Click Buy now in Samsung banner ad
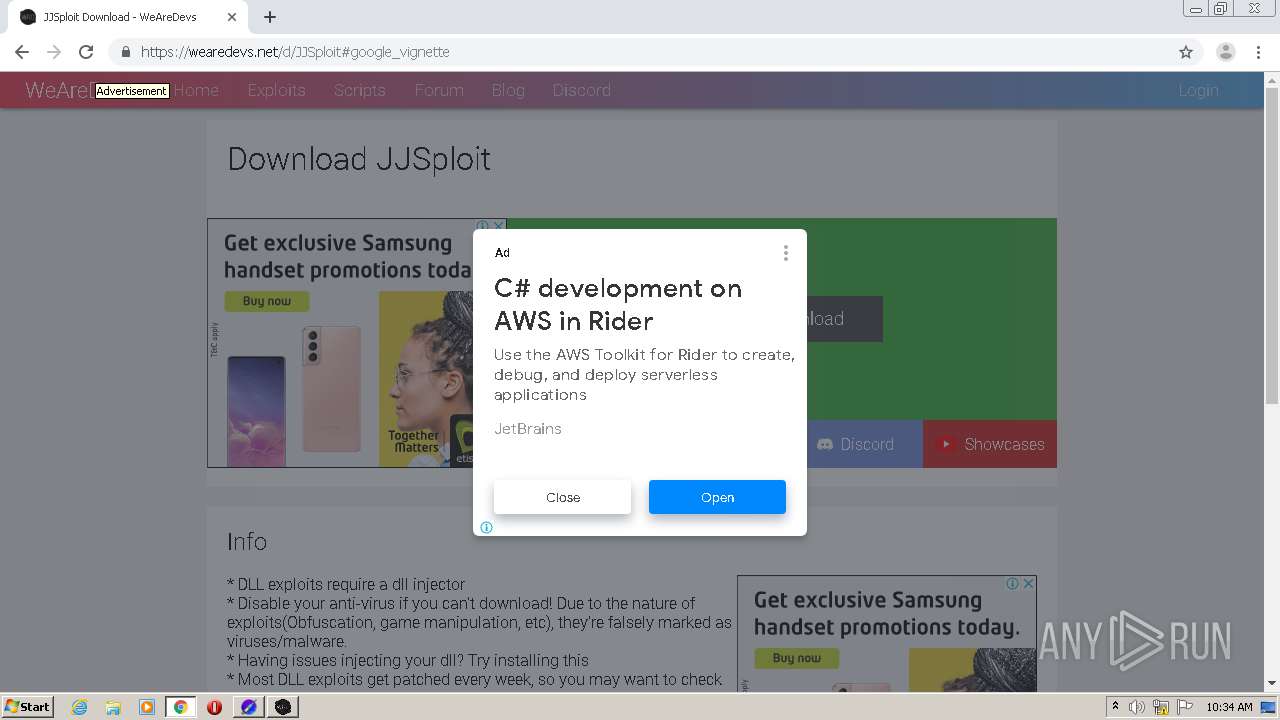 click(x=267, y=301)
